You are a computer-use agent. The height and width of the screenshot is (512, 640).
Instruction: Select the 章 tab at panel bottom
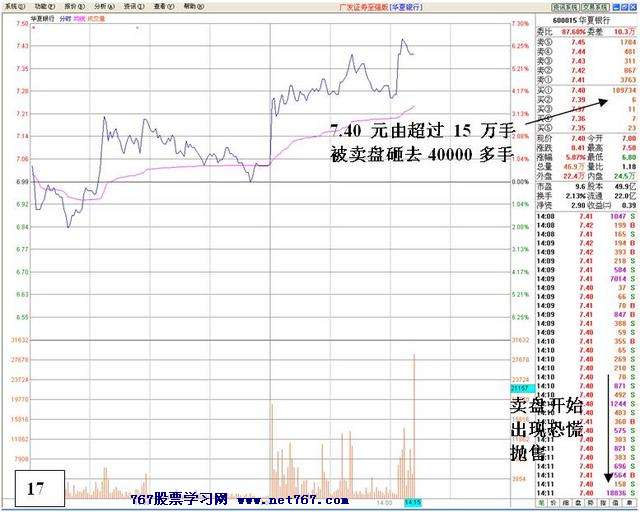629,502
